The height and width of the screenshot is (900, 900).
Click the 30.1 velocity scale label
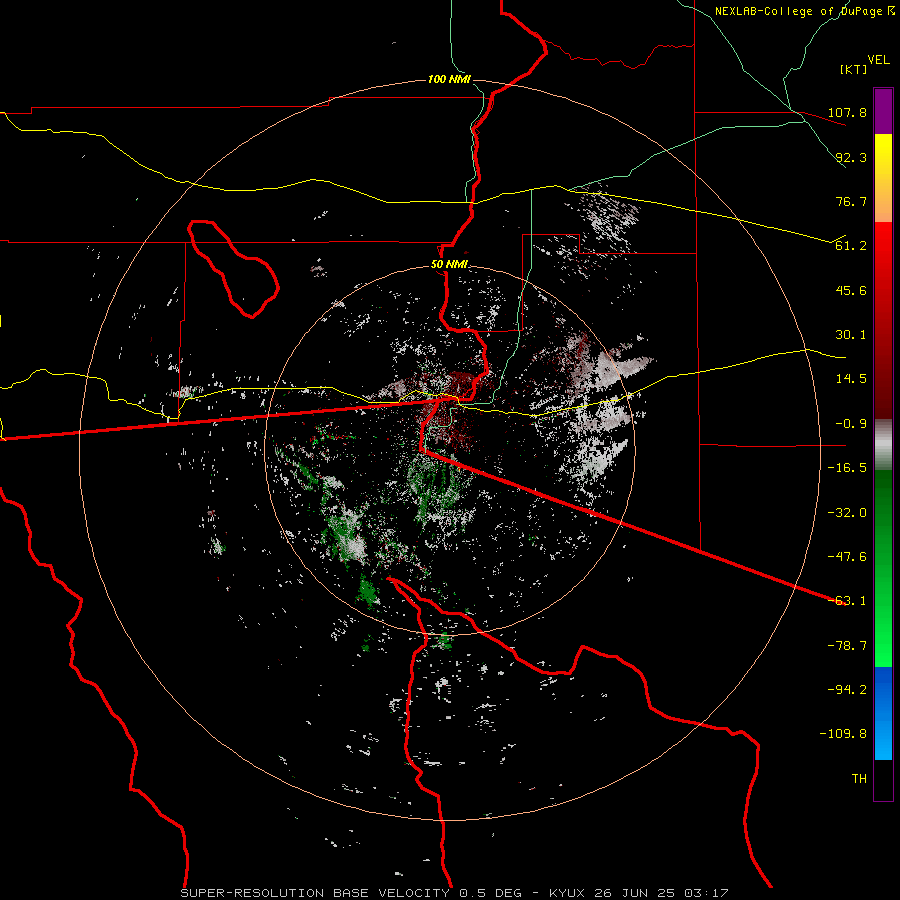click(851, 335)
